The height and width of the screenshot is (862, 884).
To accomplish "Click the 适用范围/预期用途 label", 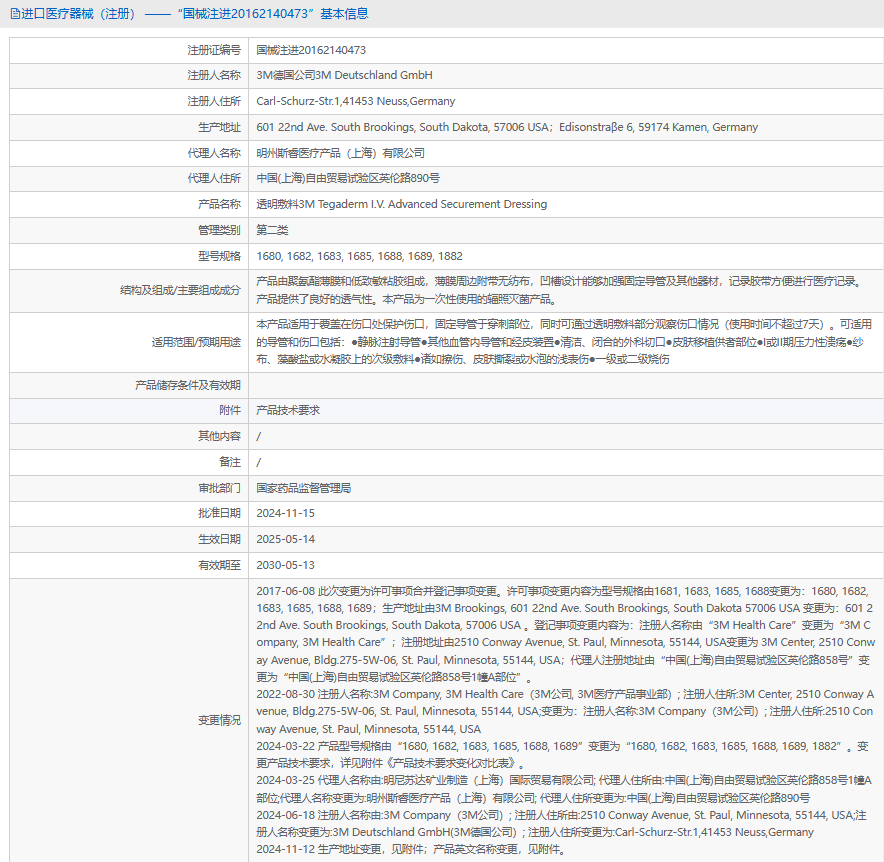I will (196, 342).
